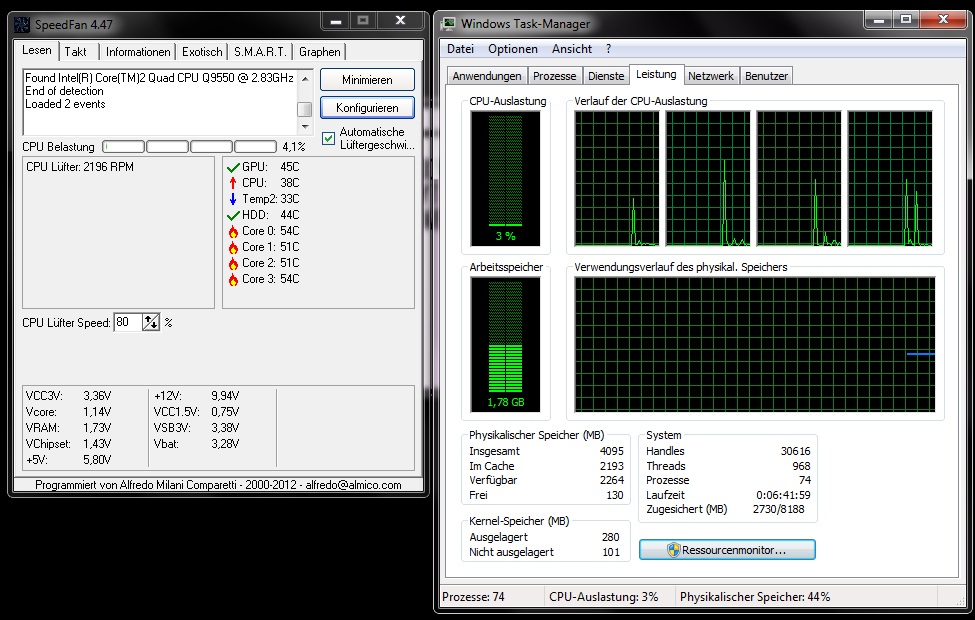The height and width of the screenshot is (620, 975).
Task: Click the log box scroll down arrow
Action: click(x=305, y=126)
